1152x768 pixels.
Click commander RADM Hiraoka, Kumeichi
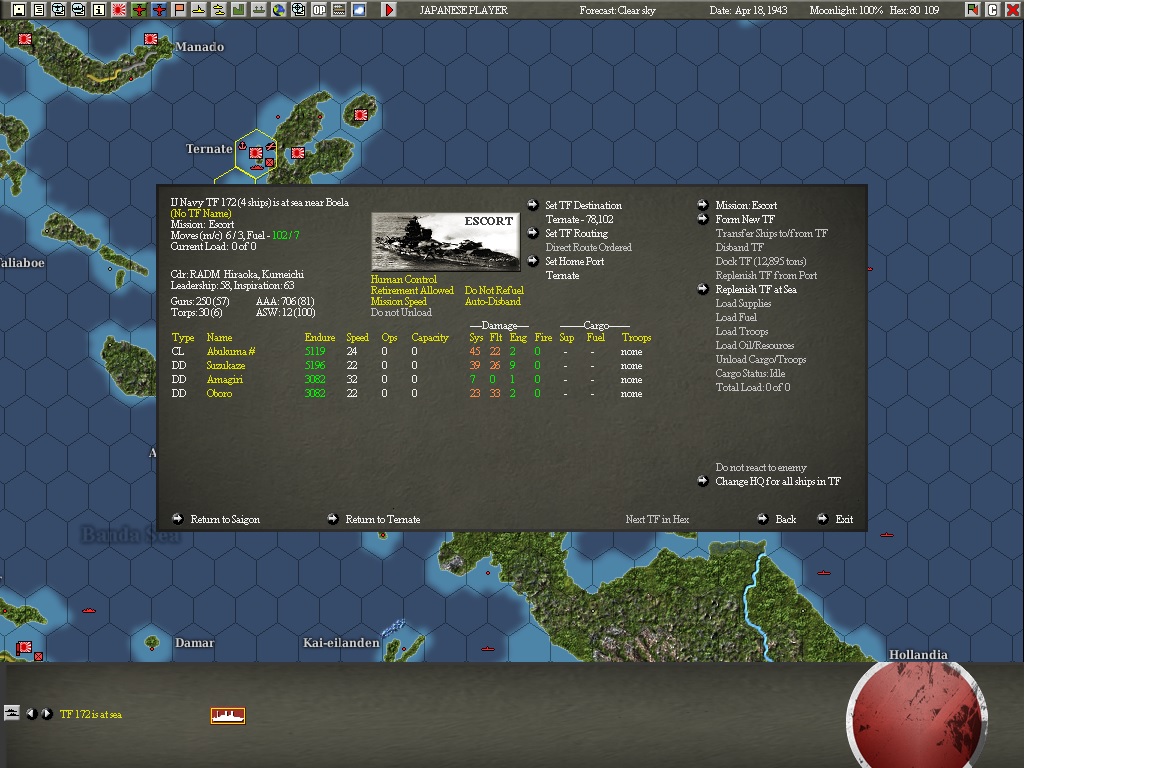click(237, 274)
